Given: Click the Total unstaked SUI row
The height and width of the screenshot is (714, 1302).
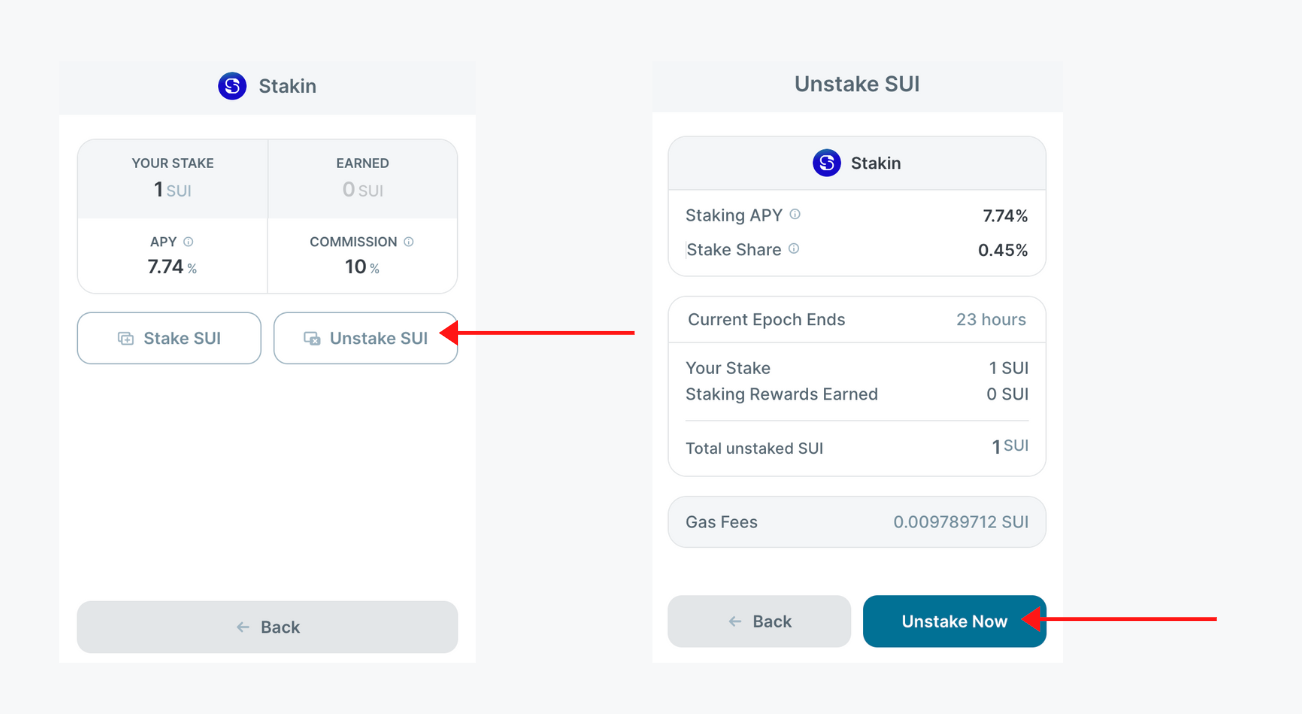Looking at the screenshot, I should (856, 447).
